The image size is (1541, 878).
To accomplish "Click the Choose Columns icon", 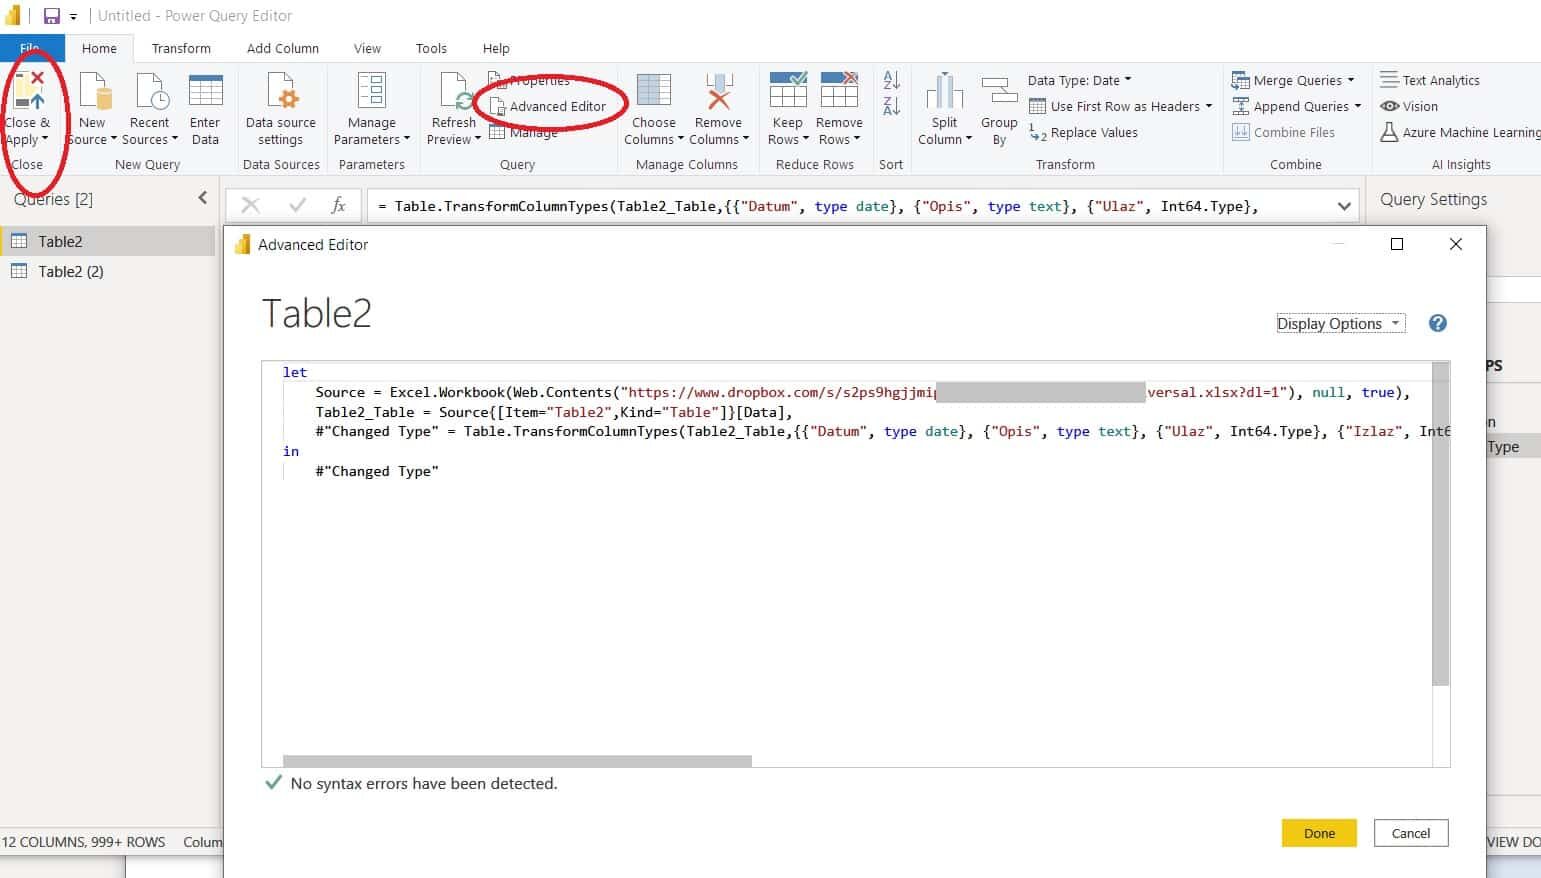I will coord(654,90).
